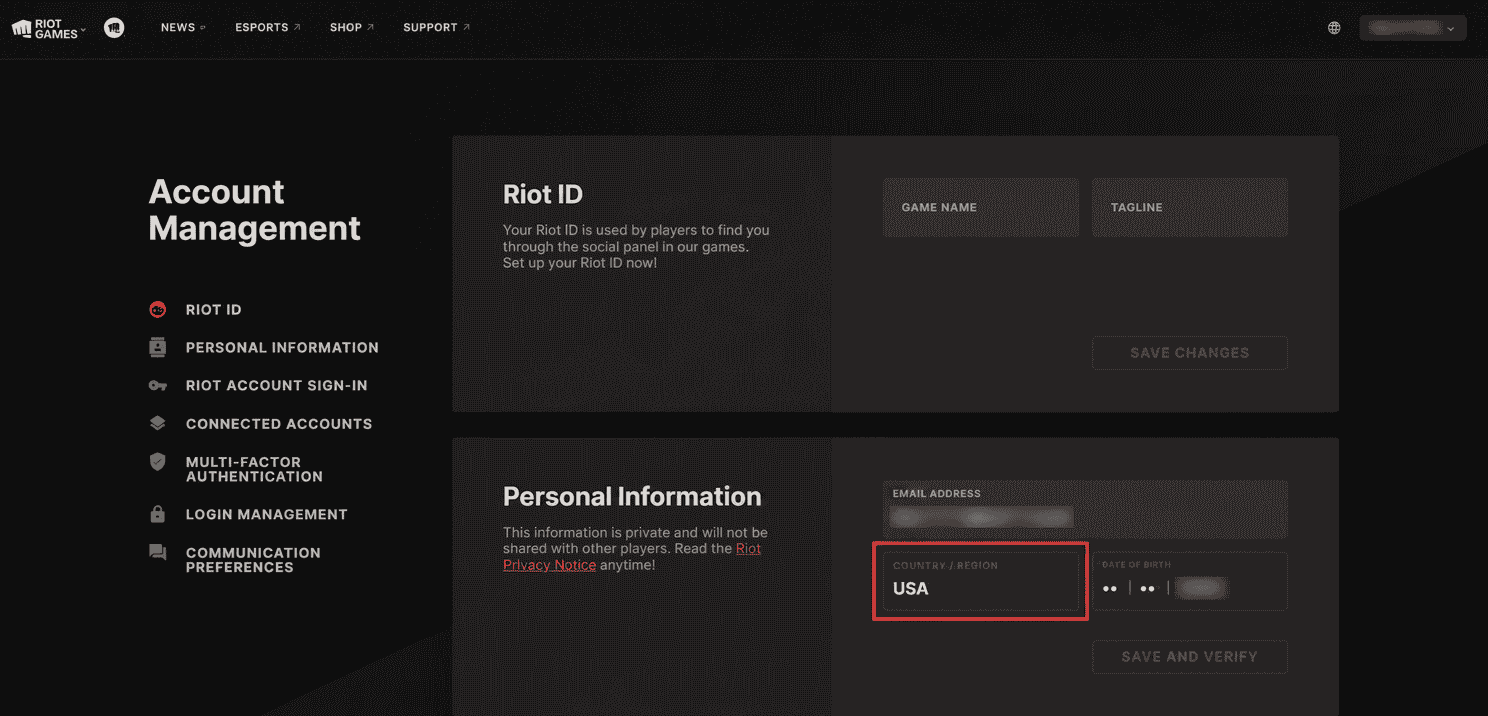Go to Riot ID section

(214, 310)
